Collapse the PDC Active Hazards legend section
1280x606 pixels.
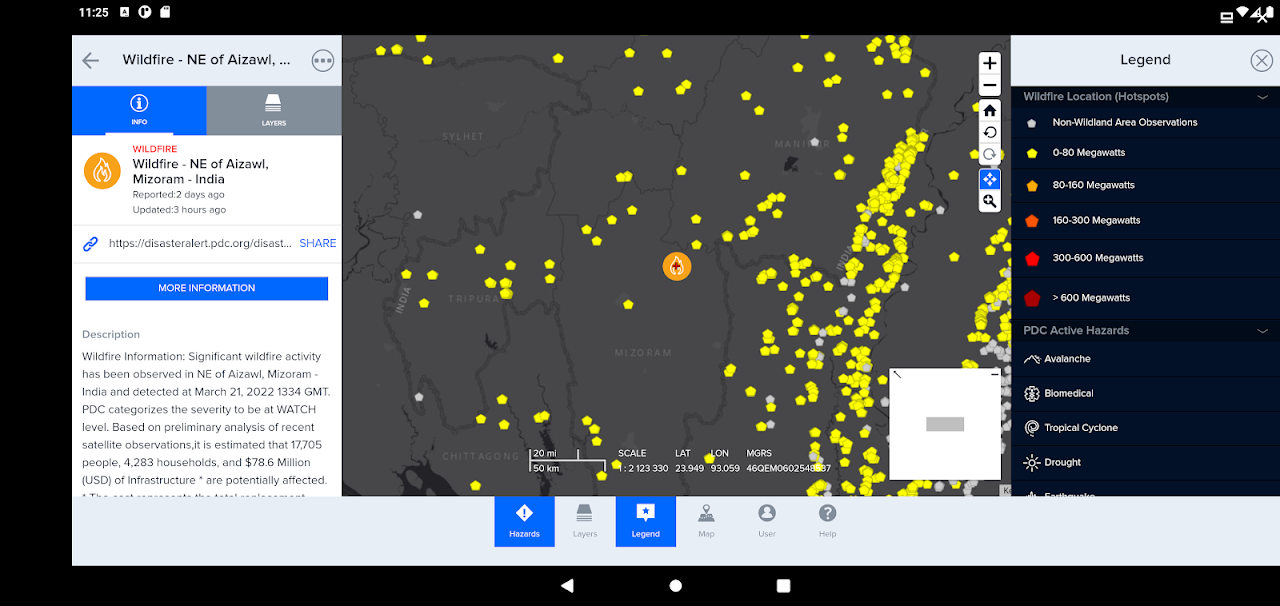[1264, 330]
